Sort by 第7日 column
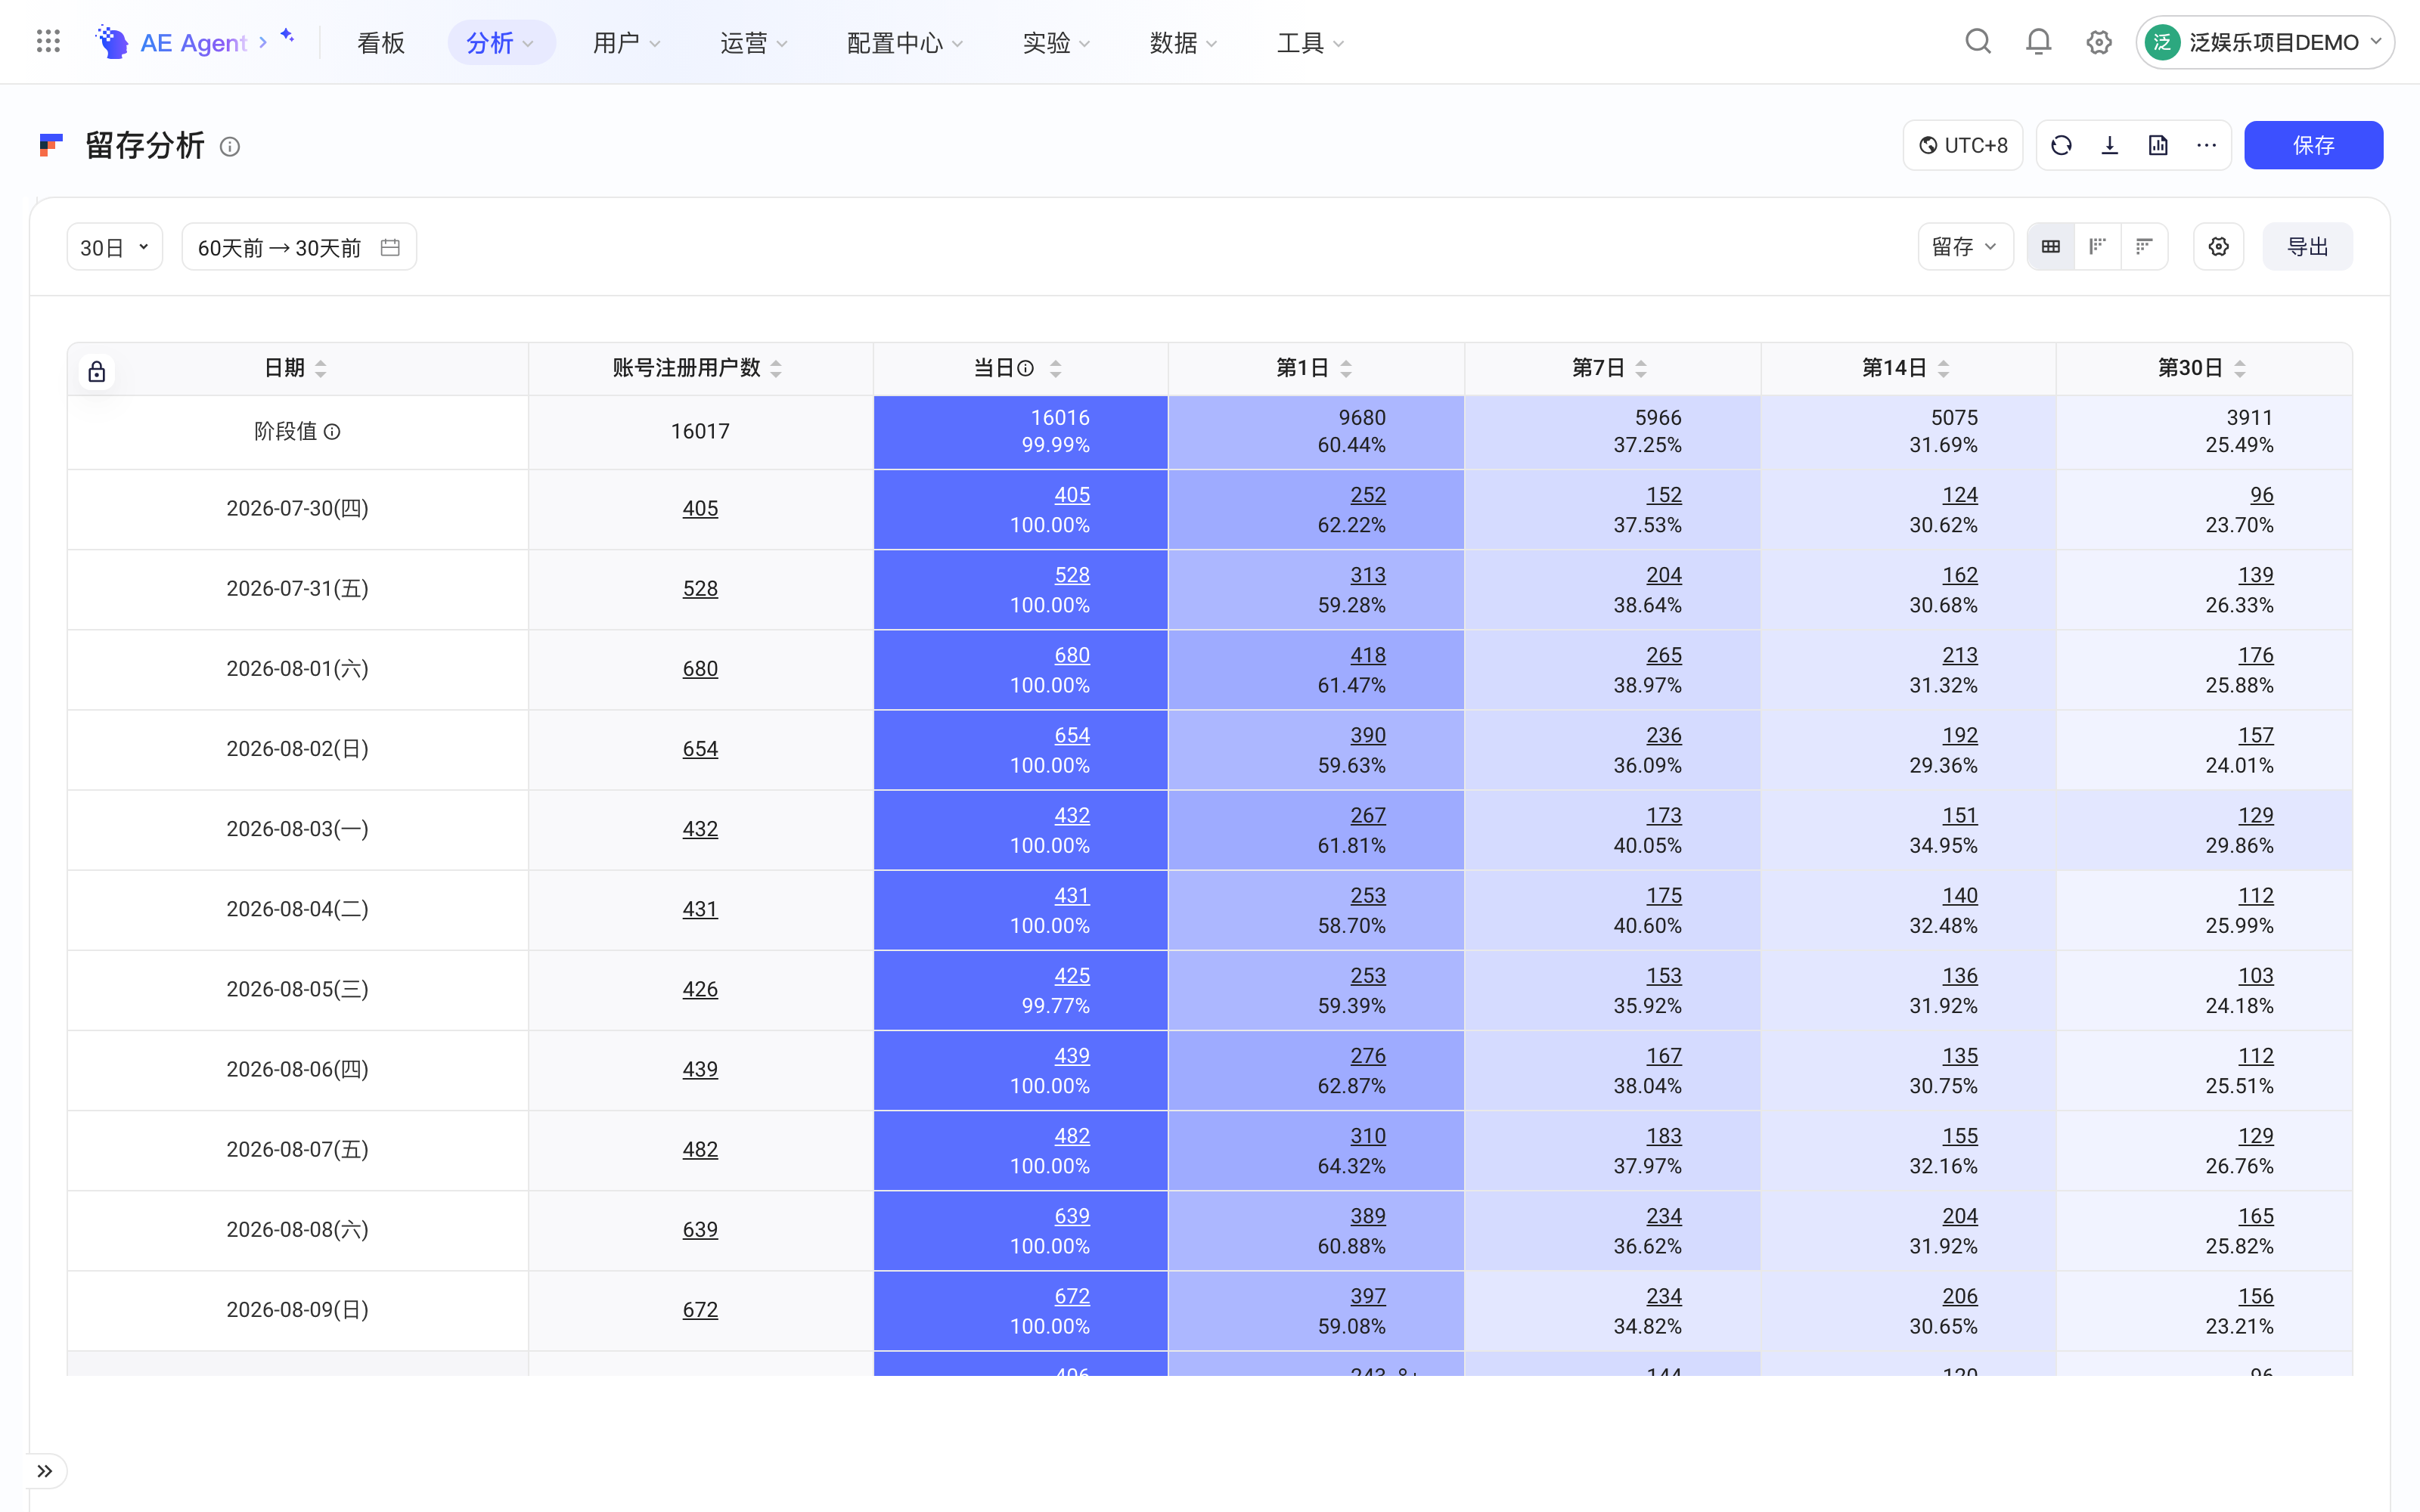 pyautogui.click(x=1641, y=369)
